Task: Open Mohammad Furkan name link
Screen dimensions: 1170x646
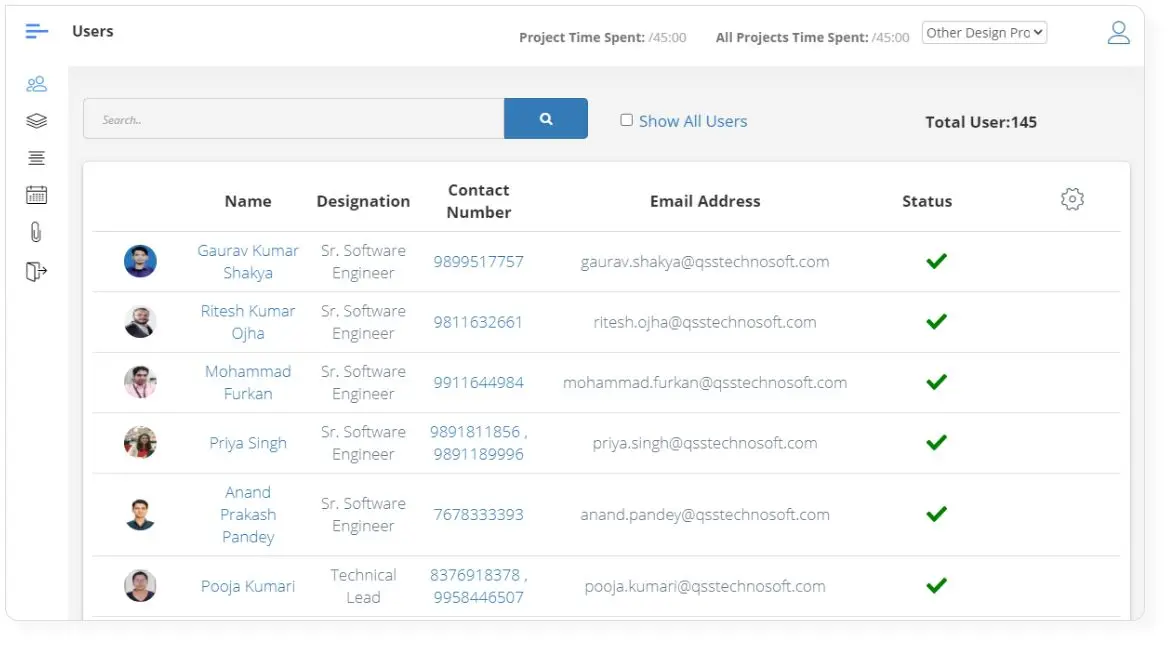Action: pyautogui.click(x=248, y=382)
